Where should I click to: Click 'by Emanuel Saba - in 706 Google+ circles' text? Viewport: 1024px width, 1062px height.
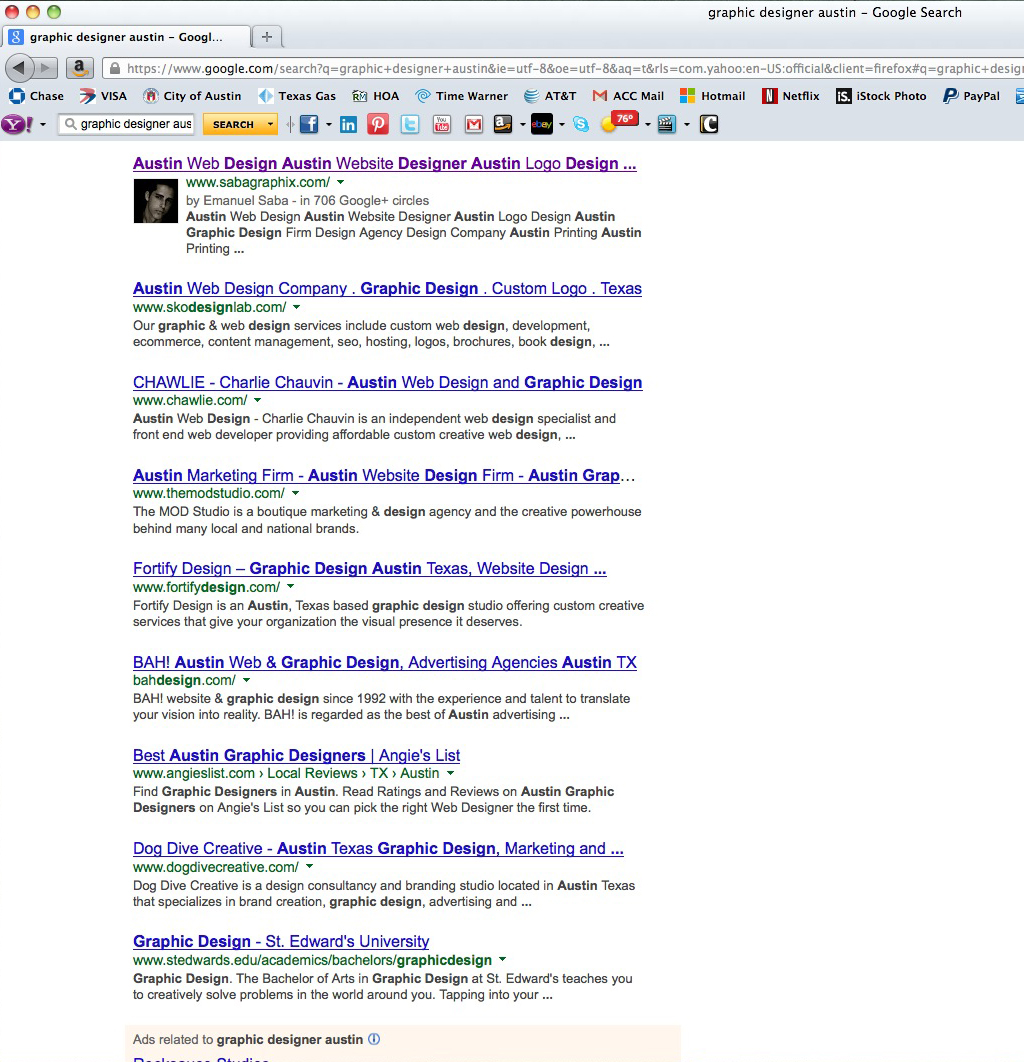(307, 200)
